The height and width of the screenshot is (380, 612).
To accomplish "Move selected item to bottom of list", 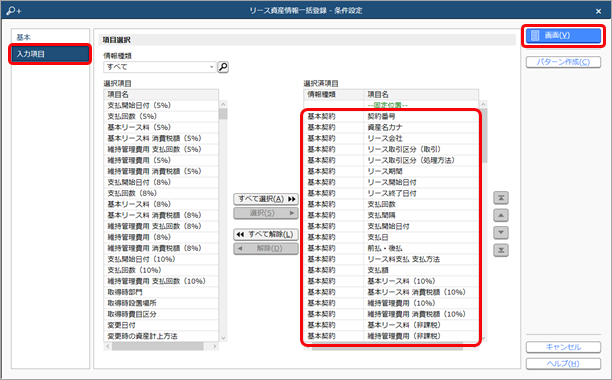I will click(501, 250).
